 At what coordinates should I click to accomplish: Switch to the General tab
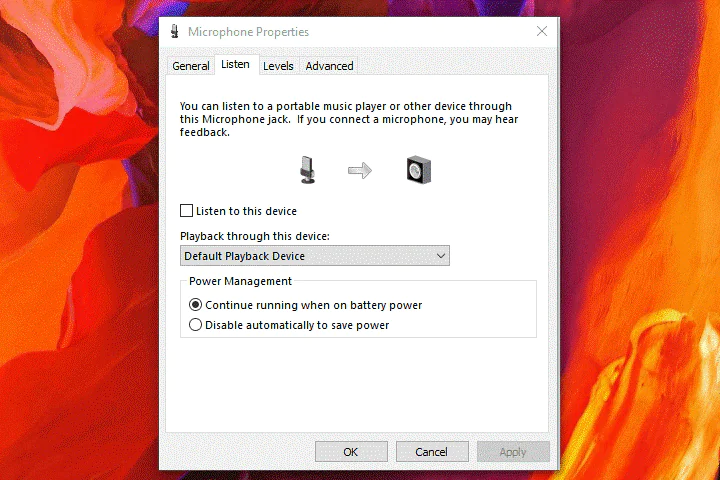(191, 66)
